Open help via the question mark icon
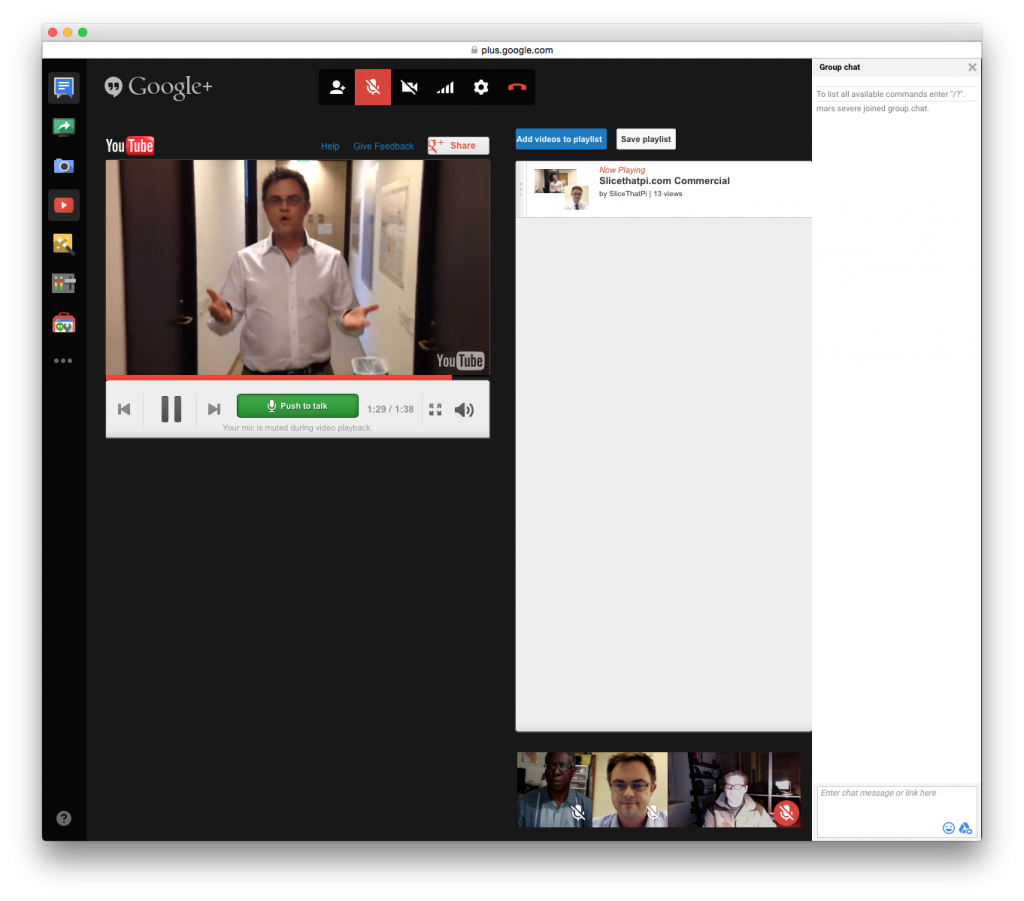The image size is (1024, 901). (x=63, y=818)
